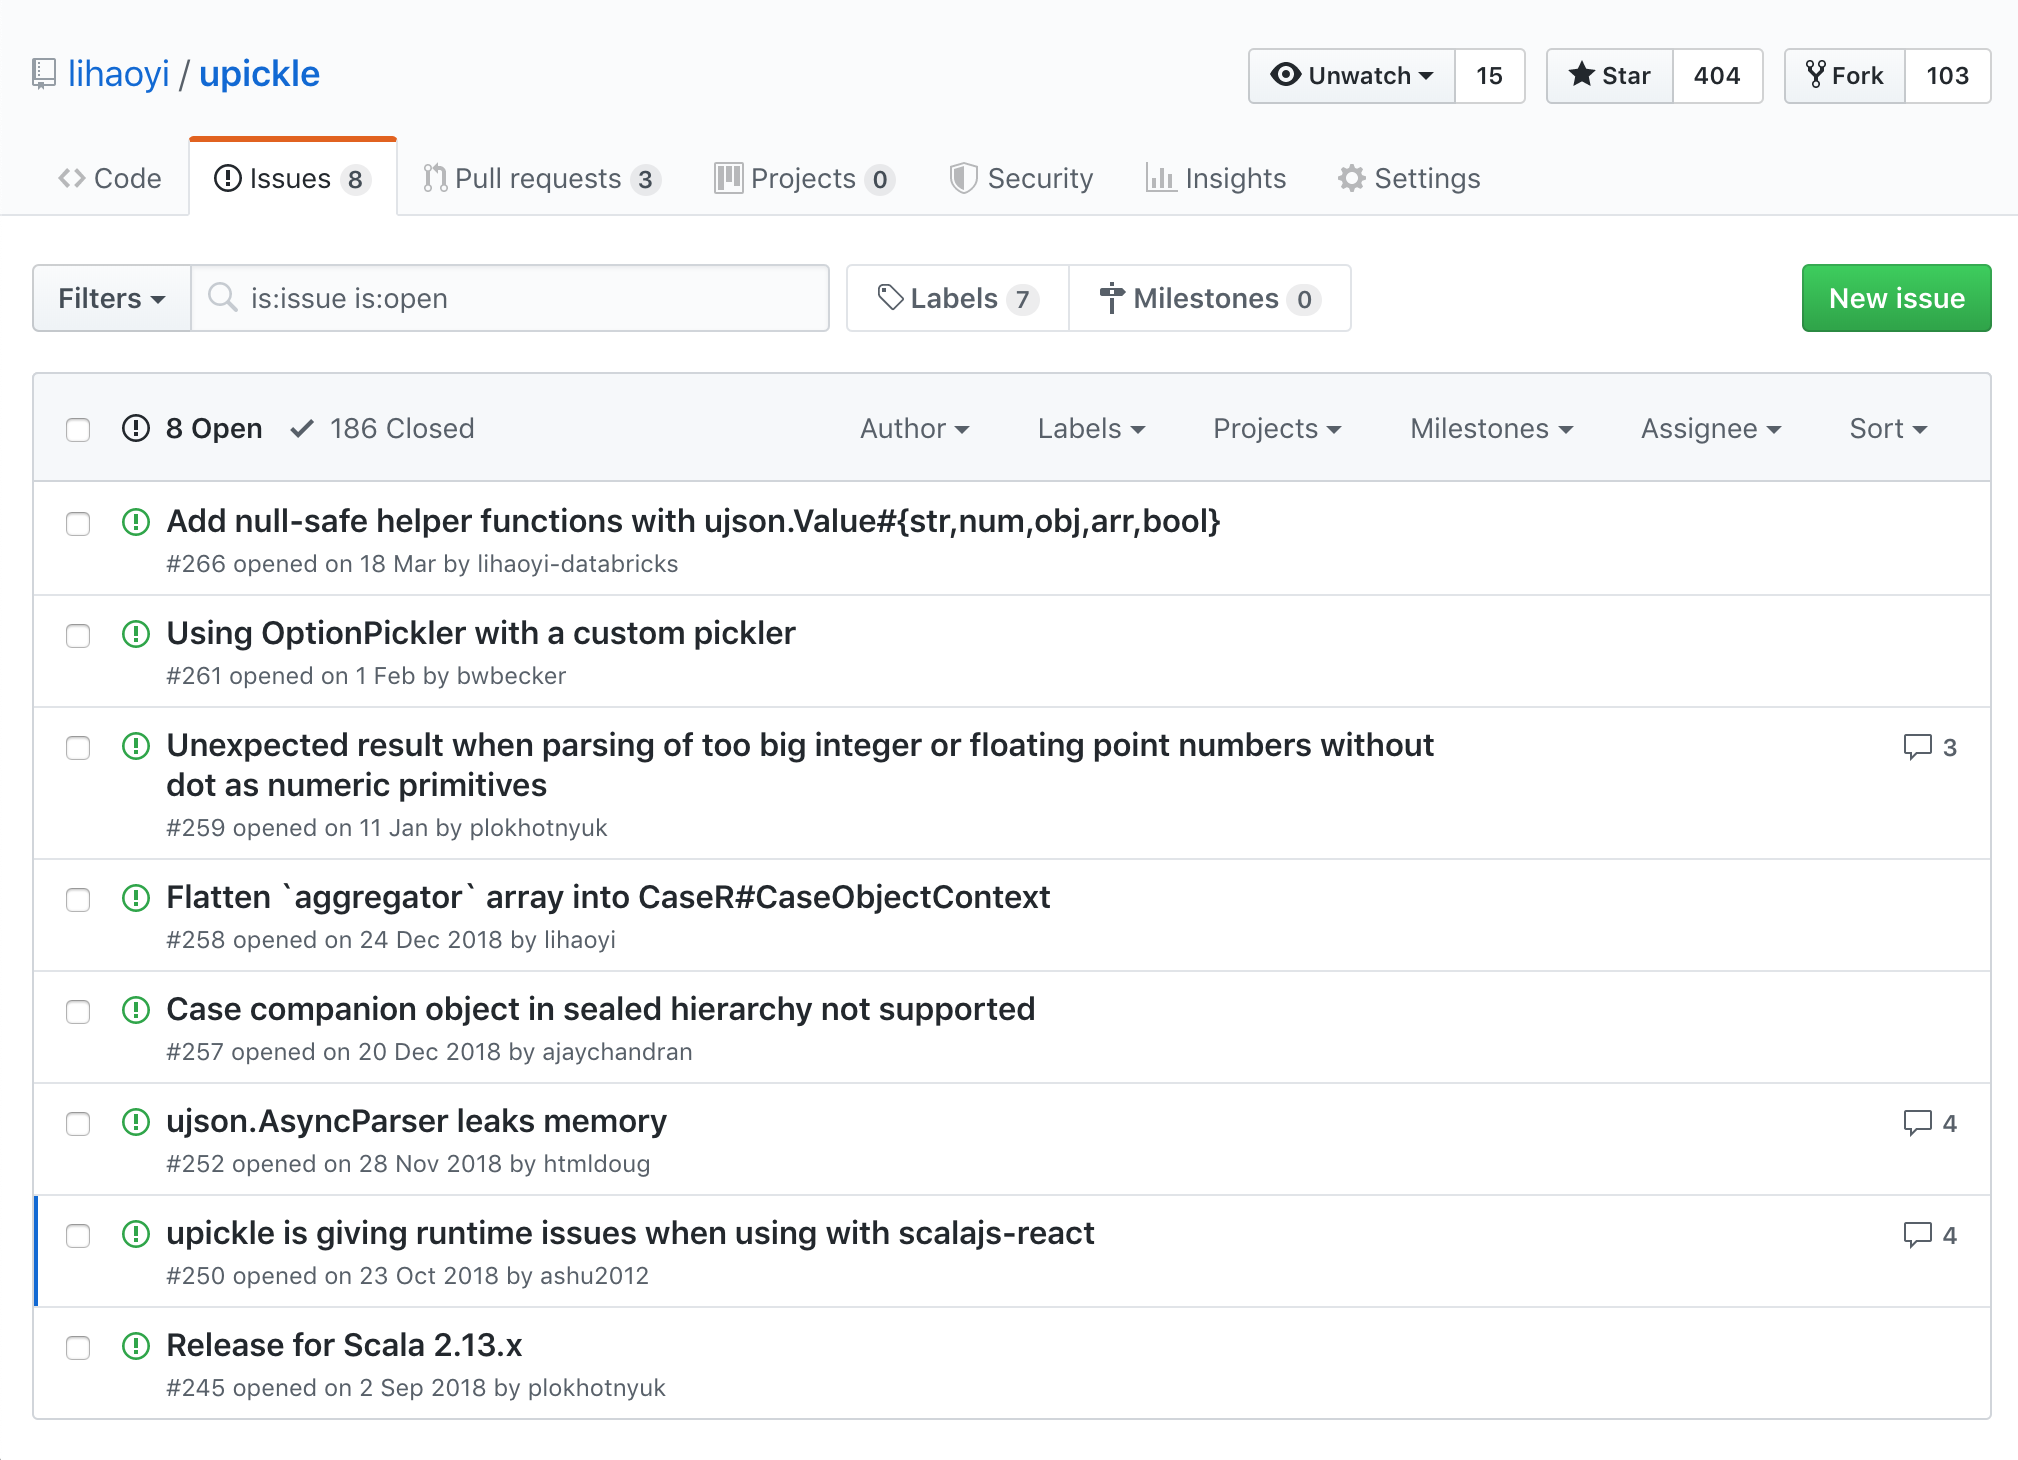Open issue 'Release for Scala 2.13.x'
This screenshot has width=2018, height=1460.
344,1345
